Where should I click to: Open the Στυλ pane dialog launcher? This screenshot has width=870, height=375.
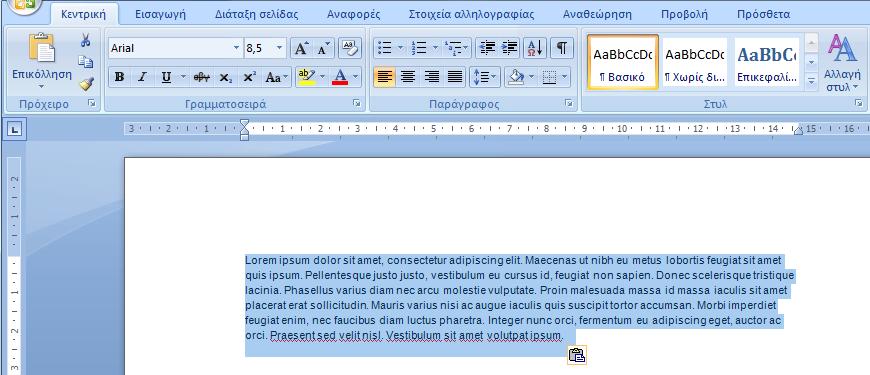pyautogui.click(x=858, y=103)
